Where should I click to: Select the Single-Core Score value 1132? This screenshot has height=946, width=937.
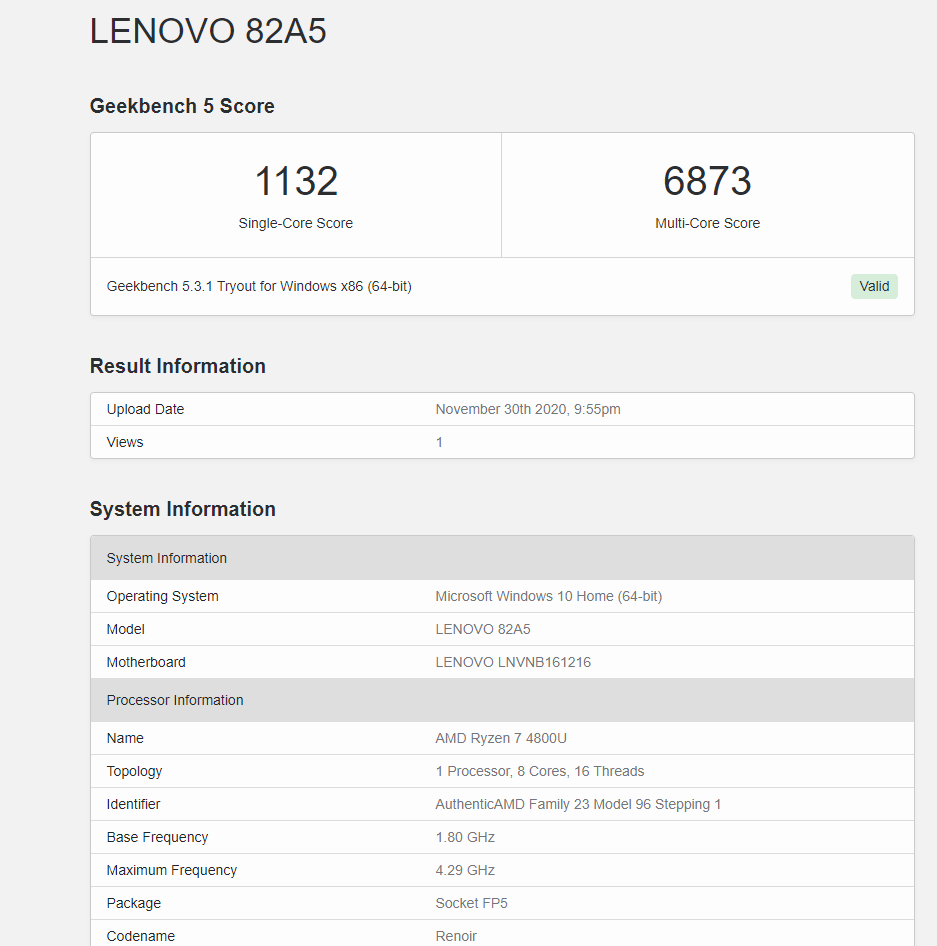click(x=295, y=181)
